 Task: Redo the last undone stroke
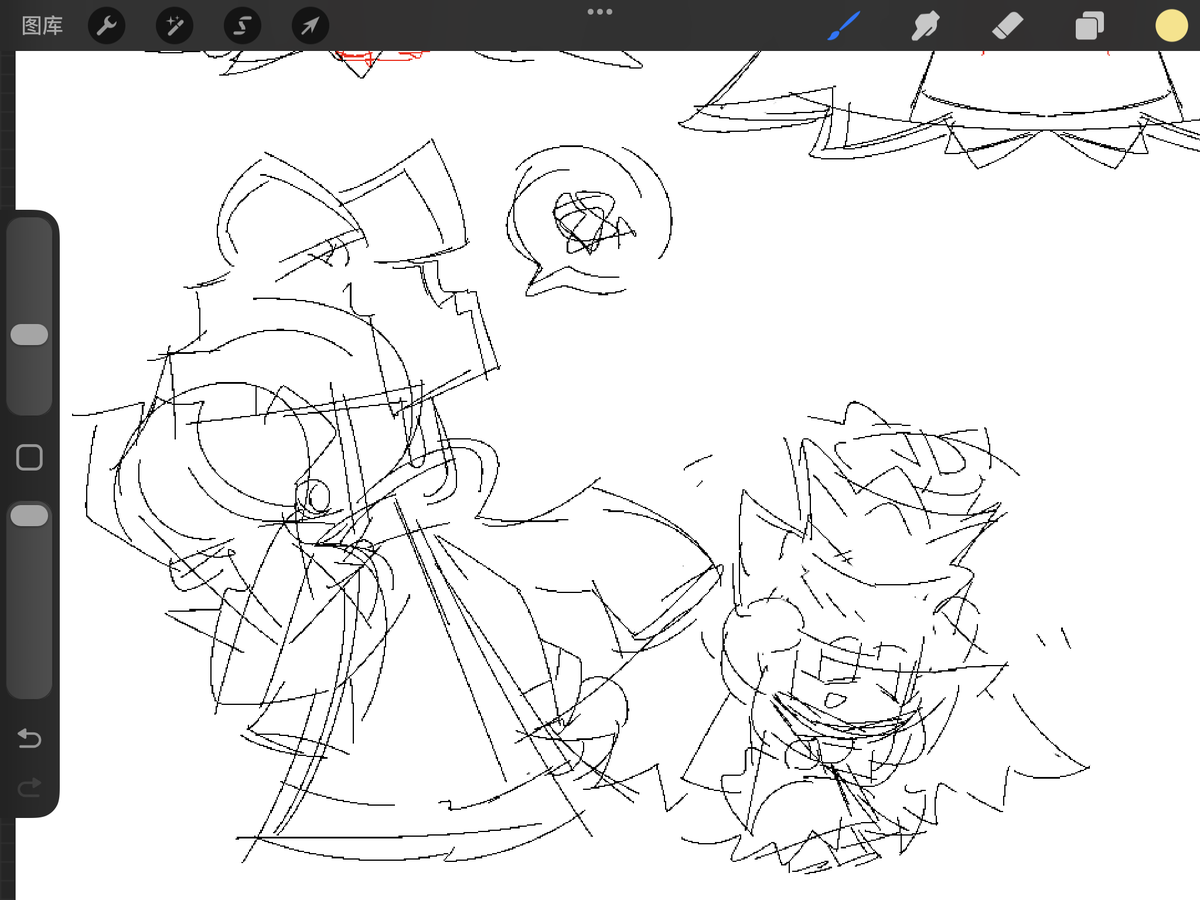pos(29,787)
